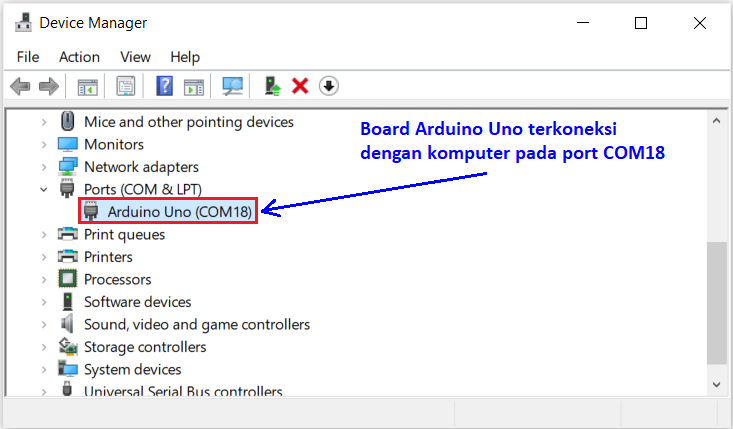The width and height of the screenshot is (733, 429).
Task: Click the red X Uninstall device icon
Action: click(300, 86)
